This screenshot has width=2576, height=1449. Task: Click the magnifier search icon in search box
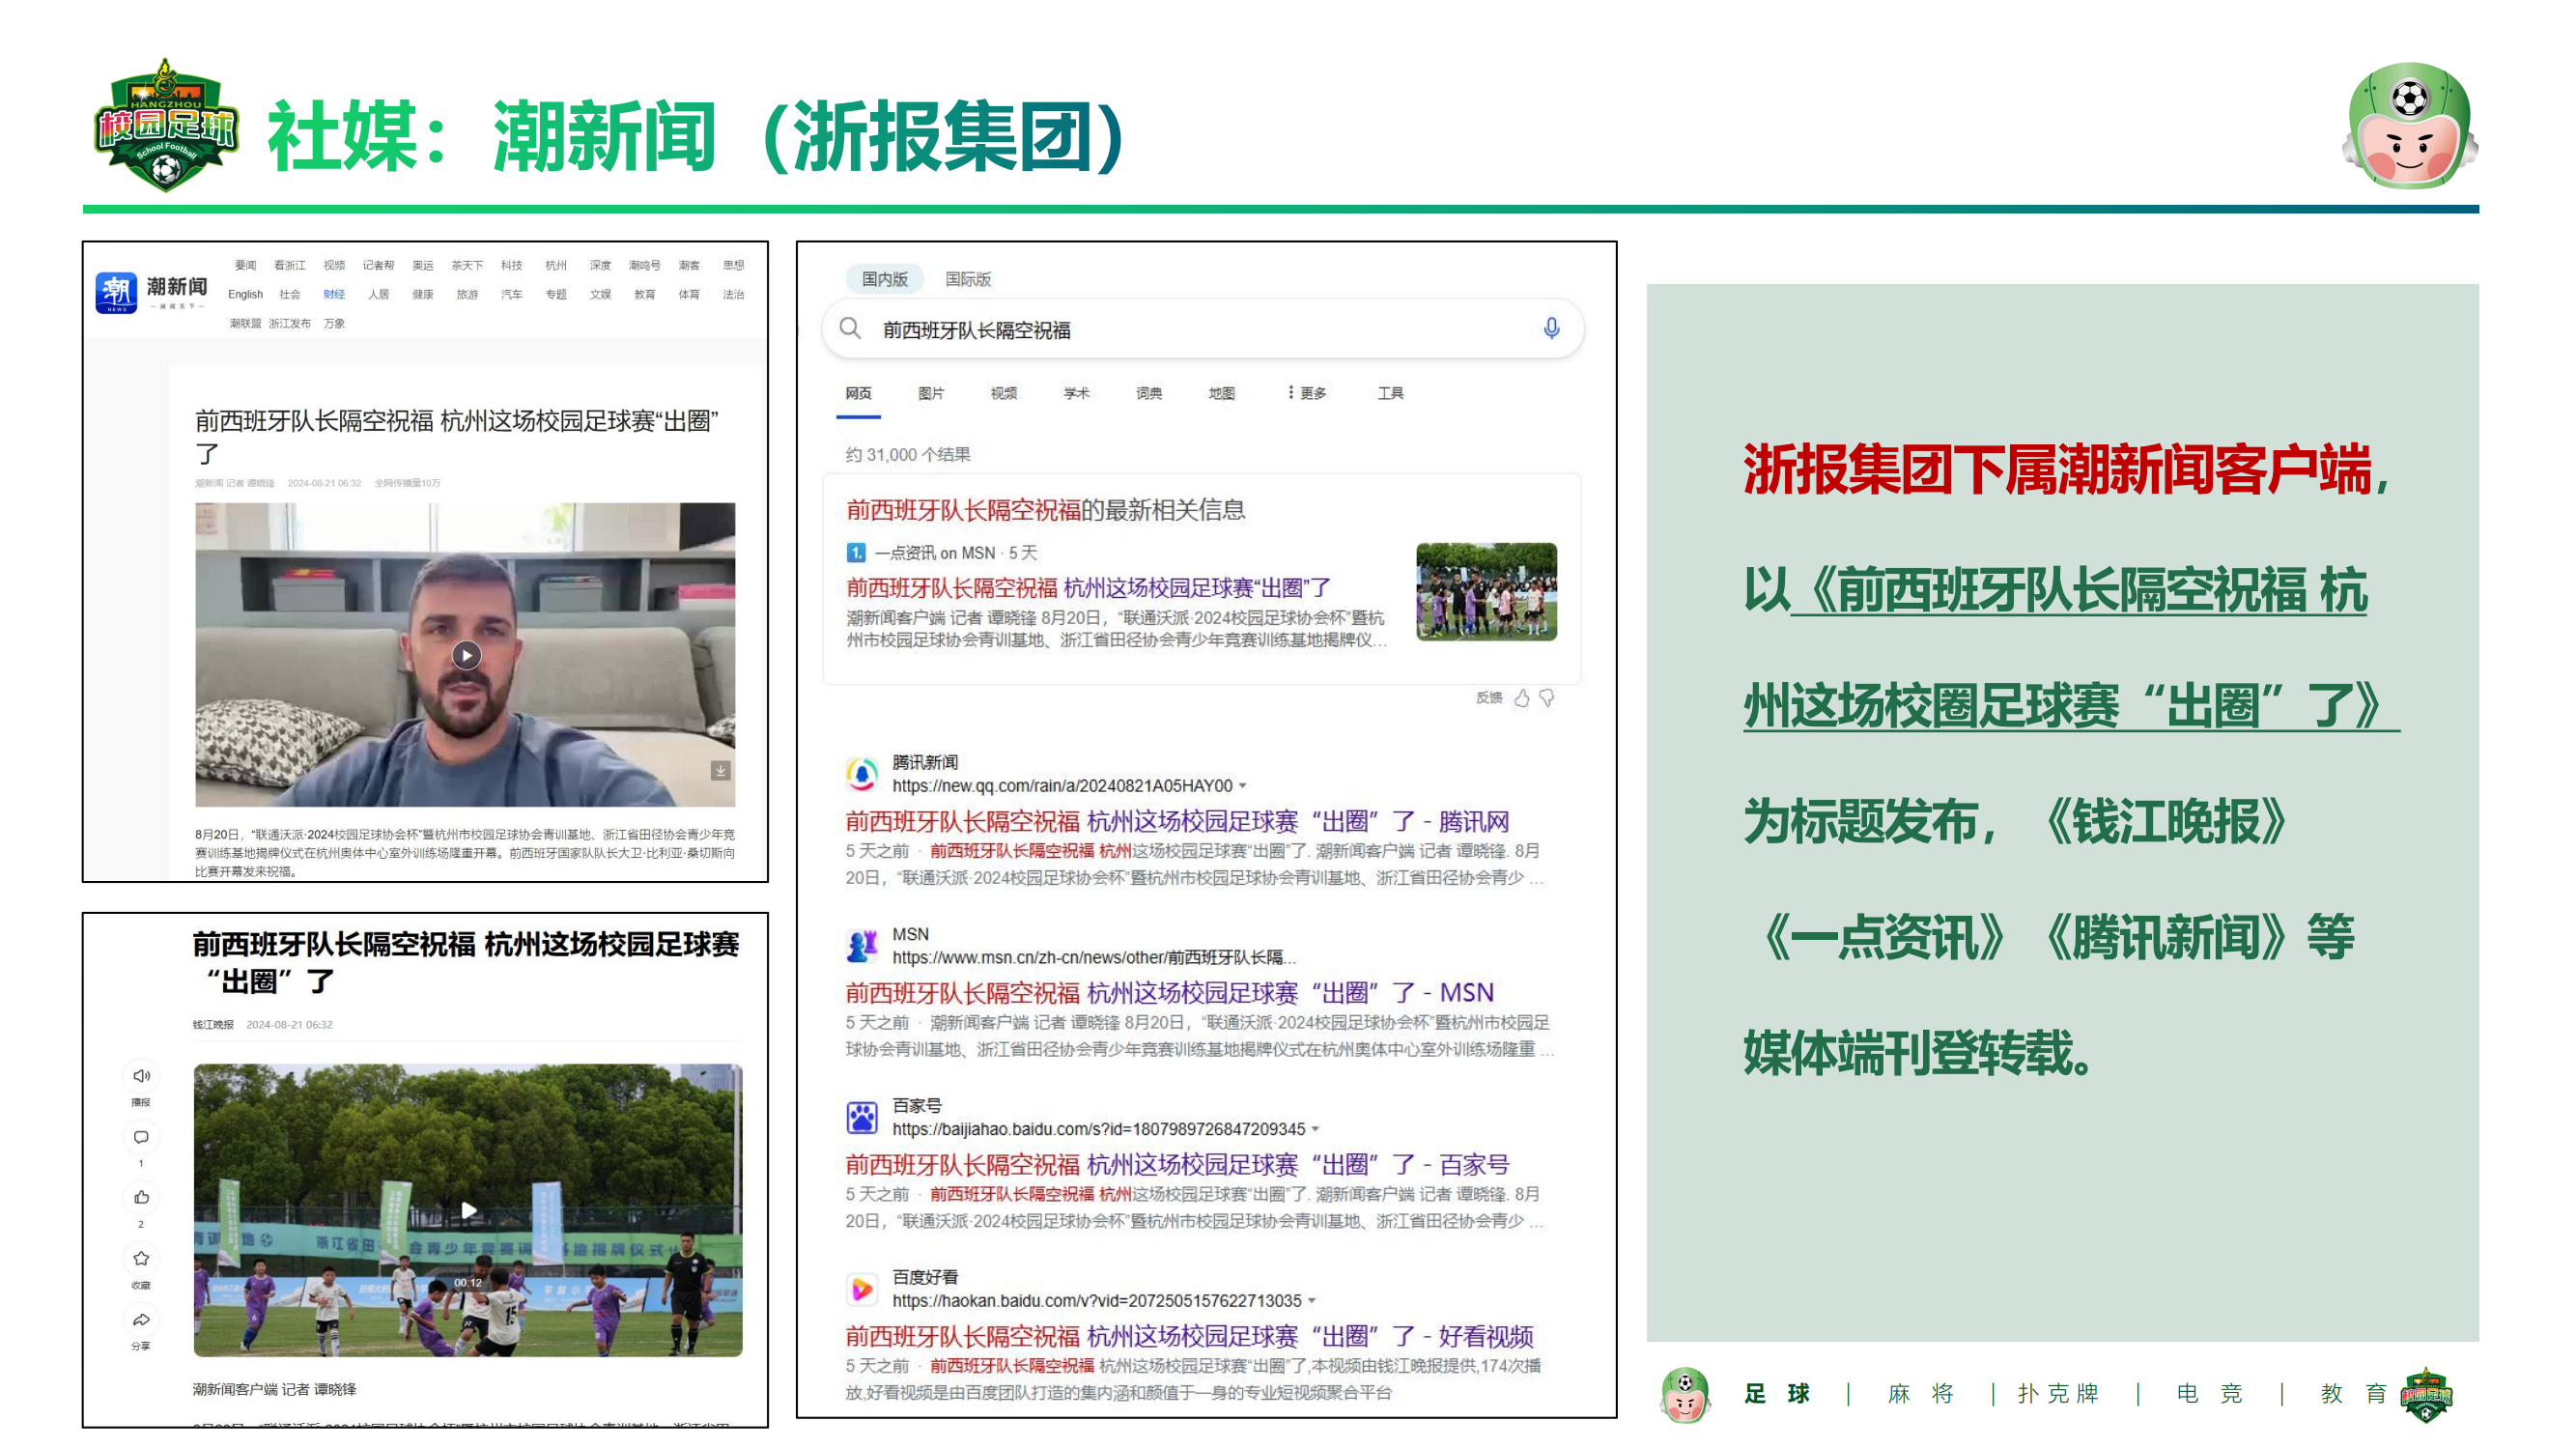[850, 328]
